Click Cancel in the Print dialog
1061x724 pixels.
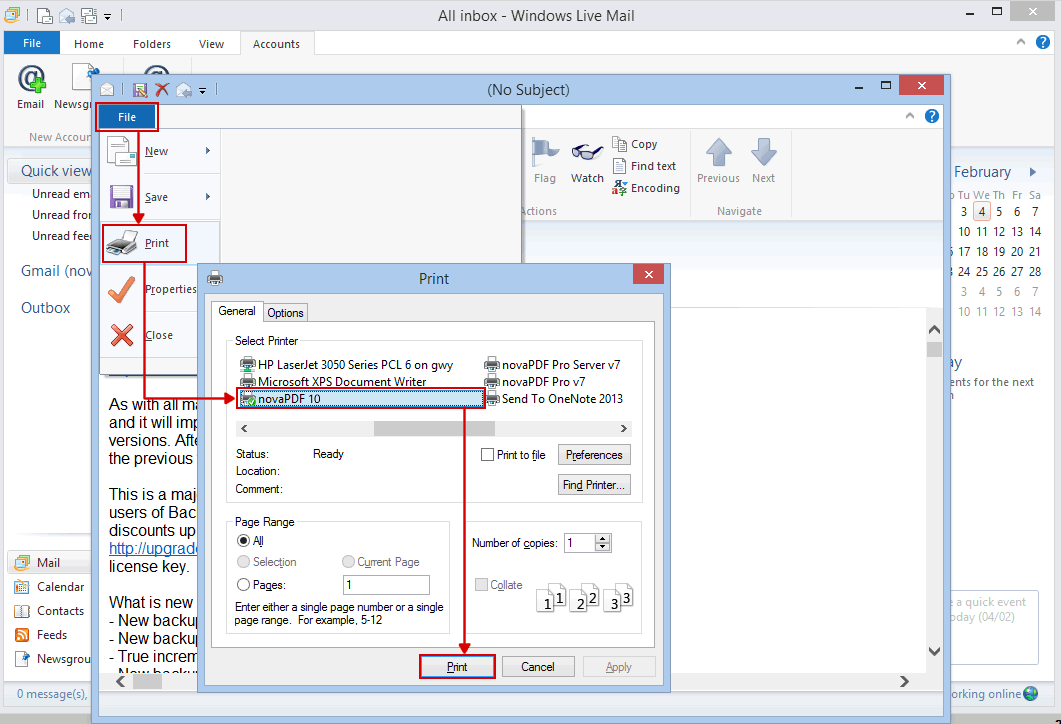(x=538, y=666)
